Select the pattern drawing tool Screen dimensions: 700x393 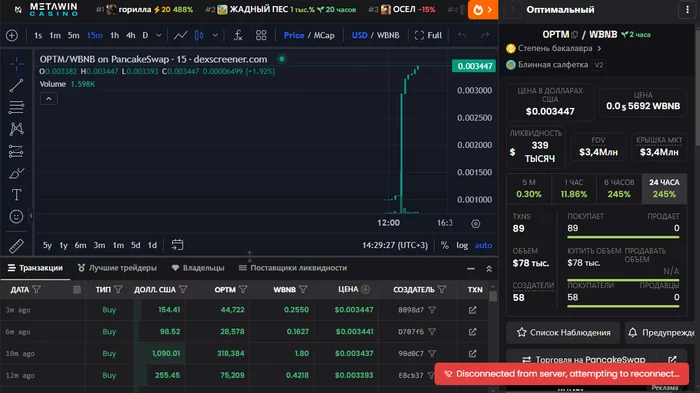[x=17, y=129]
